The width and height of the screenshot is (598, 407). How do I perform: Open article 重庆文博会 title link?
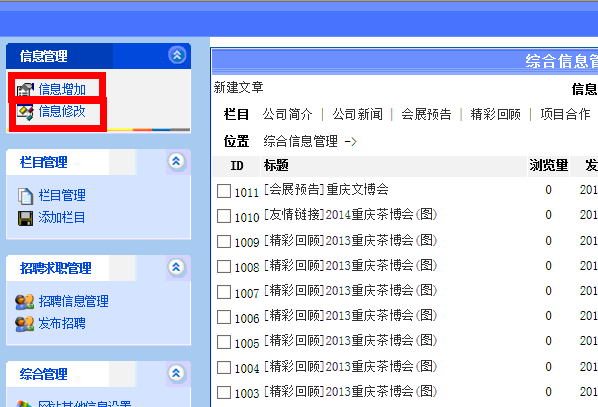[357, 190]
